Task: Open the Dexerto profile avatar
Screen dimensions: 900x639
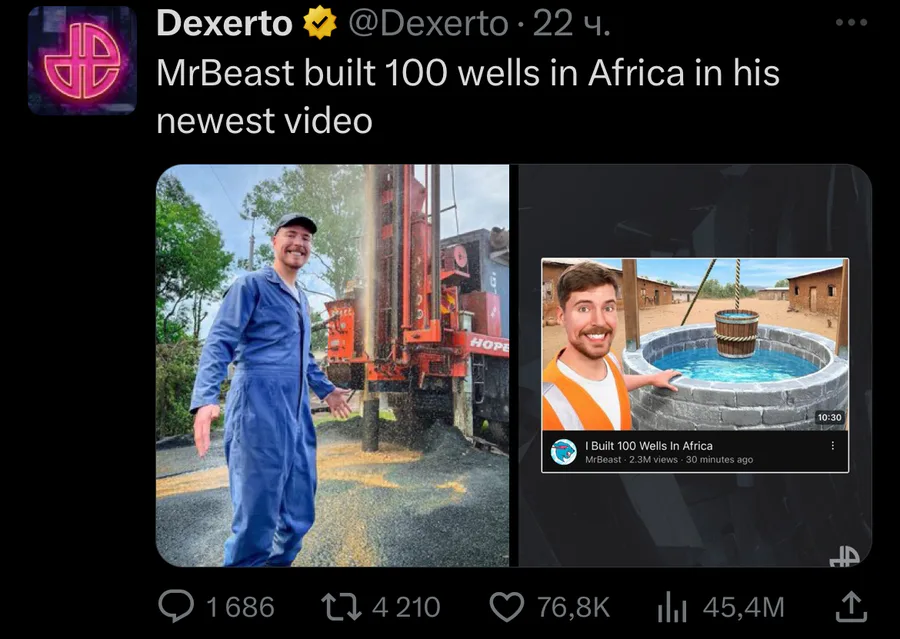Action: click(82, 60)
